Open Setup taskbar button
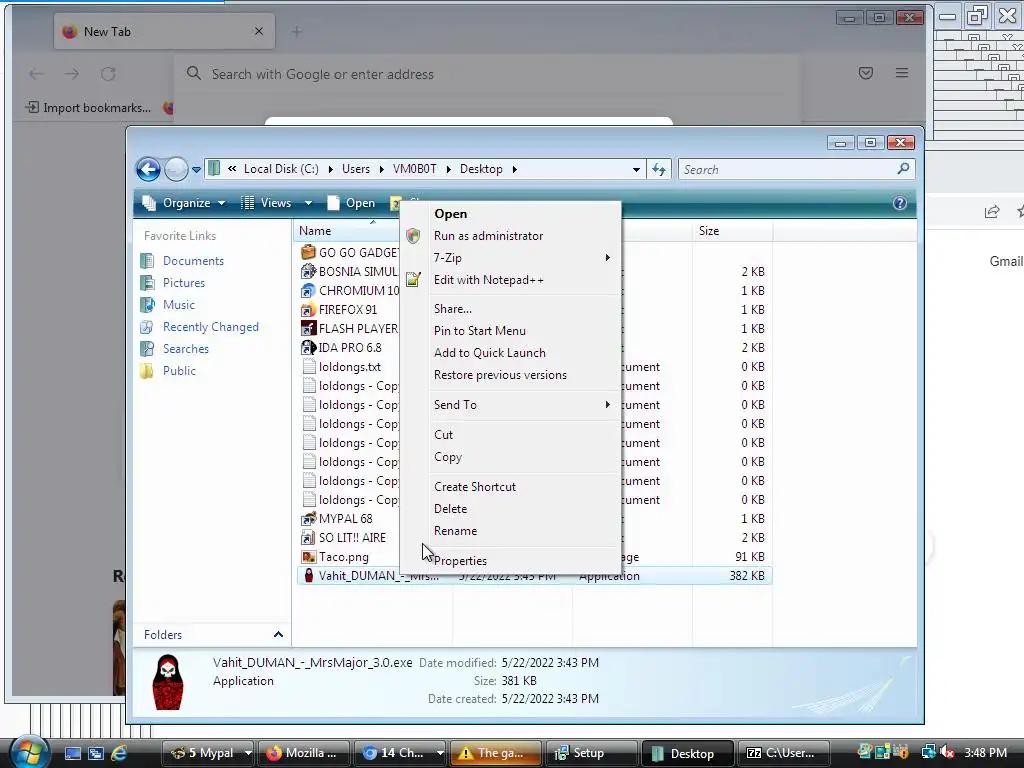 click(x=590, y=753)
